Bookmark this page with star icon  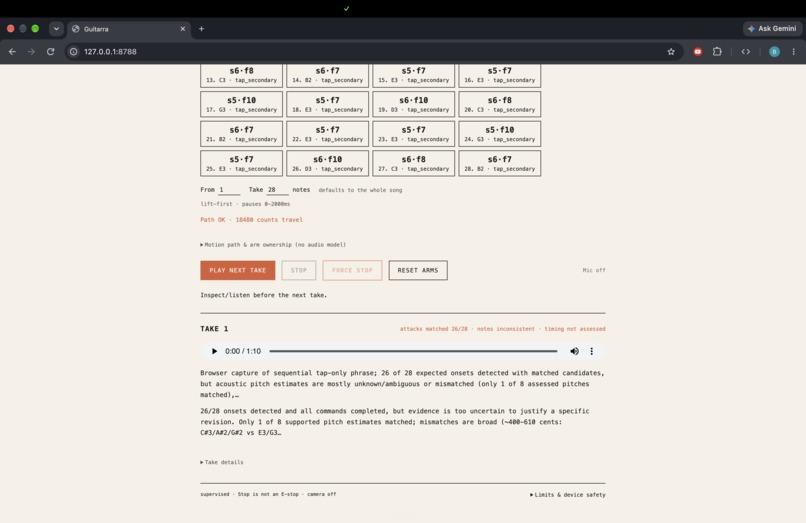671,51
